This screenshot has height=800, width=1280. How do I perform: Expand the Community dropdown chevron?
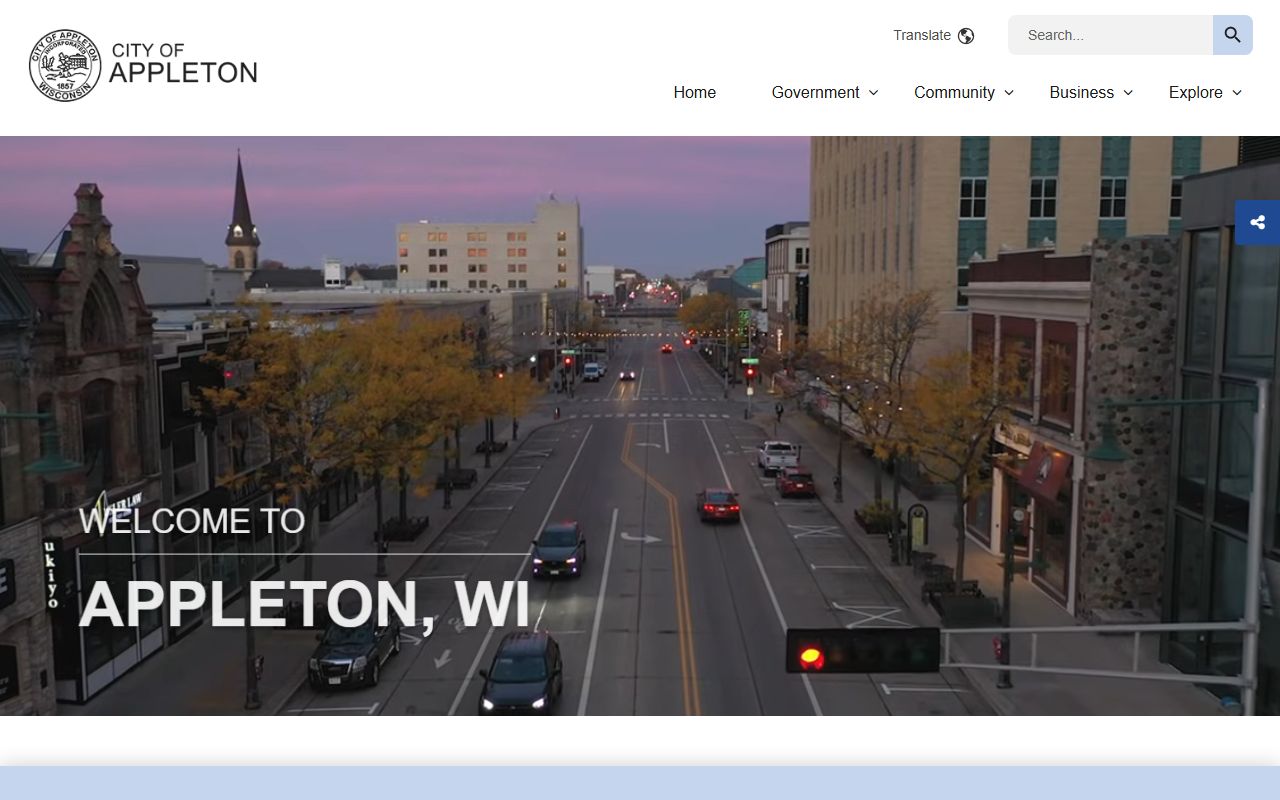coord(1009,92)
